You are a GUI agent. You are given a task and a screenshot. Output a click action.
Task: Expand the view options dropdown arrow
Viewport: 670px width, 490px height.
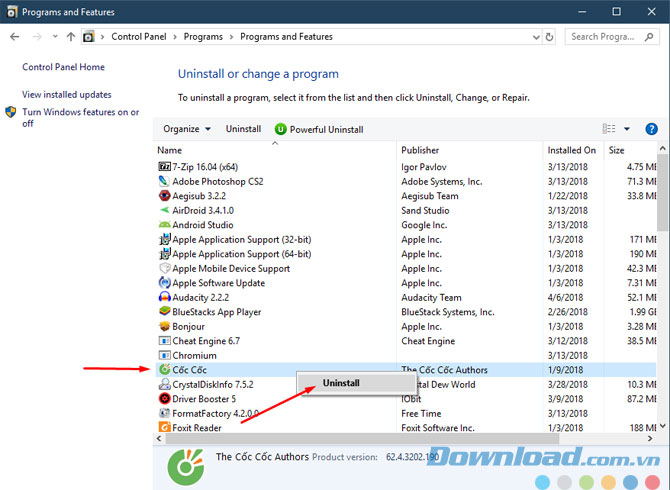click(x=627, y=129)
